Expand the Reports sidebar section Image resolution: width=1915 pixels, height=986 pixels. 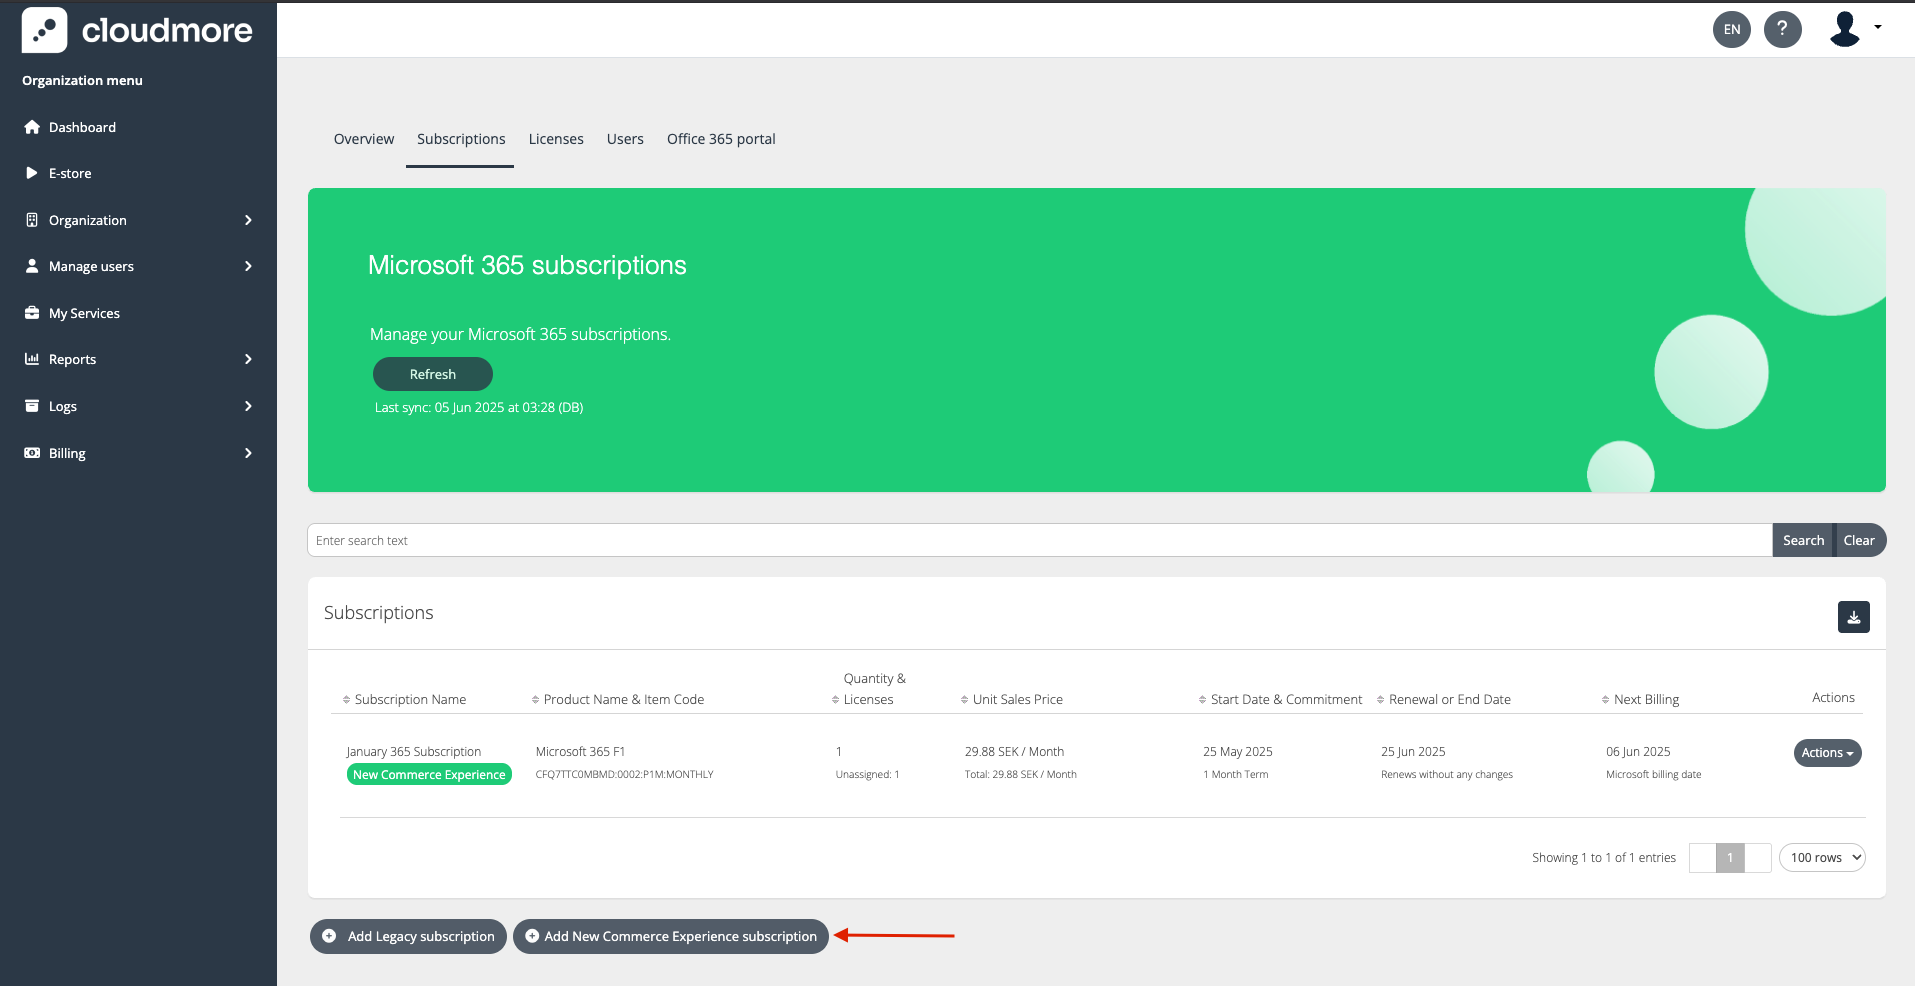[x=248, y=359]
